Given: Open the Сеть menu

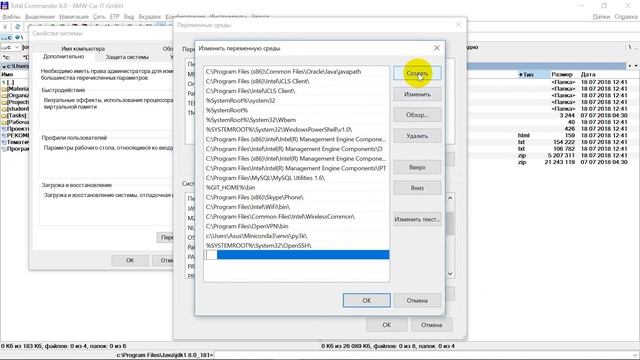Looking at the screenshot, I should tap(99, 17).
